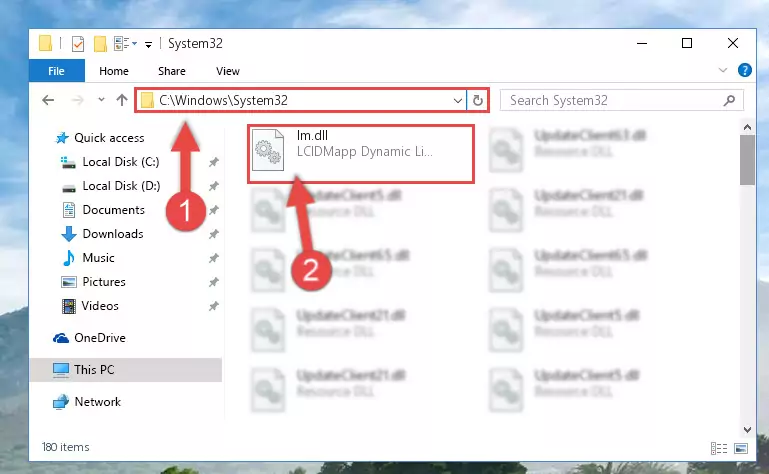The height and width of the screenshot is (474, 769).
Task: Go up one folder level
Action: click(122, 100)
